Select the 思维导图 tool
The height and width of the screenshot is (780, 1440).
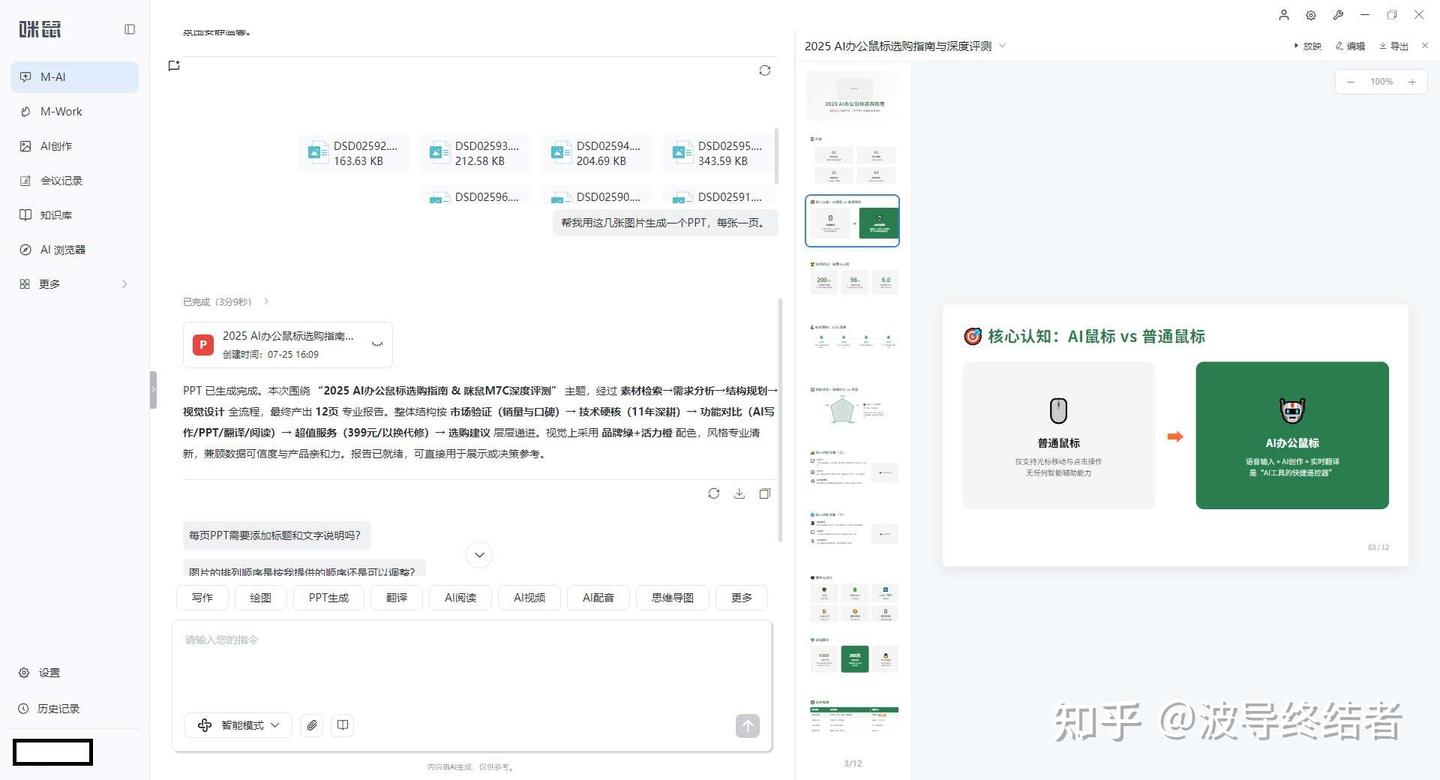tap(673, 598)
